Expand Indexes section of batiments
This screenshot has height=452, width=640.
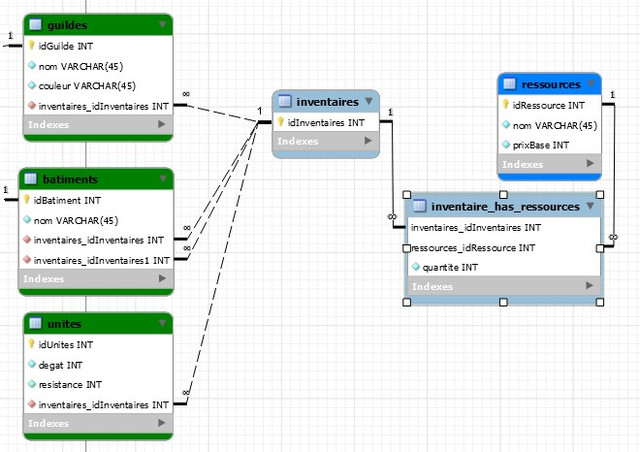(x=162, y=278)
